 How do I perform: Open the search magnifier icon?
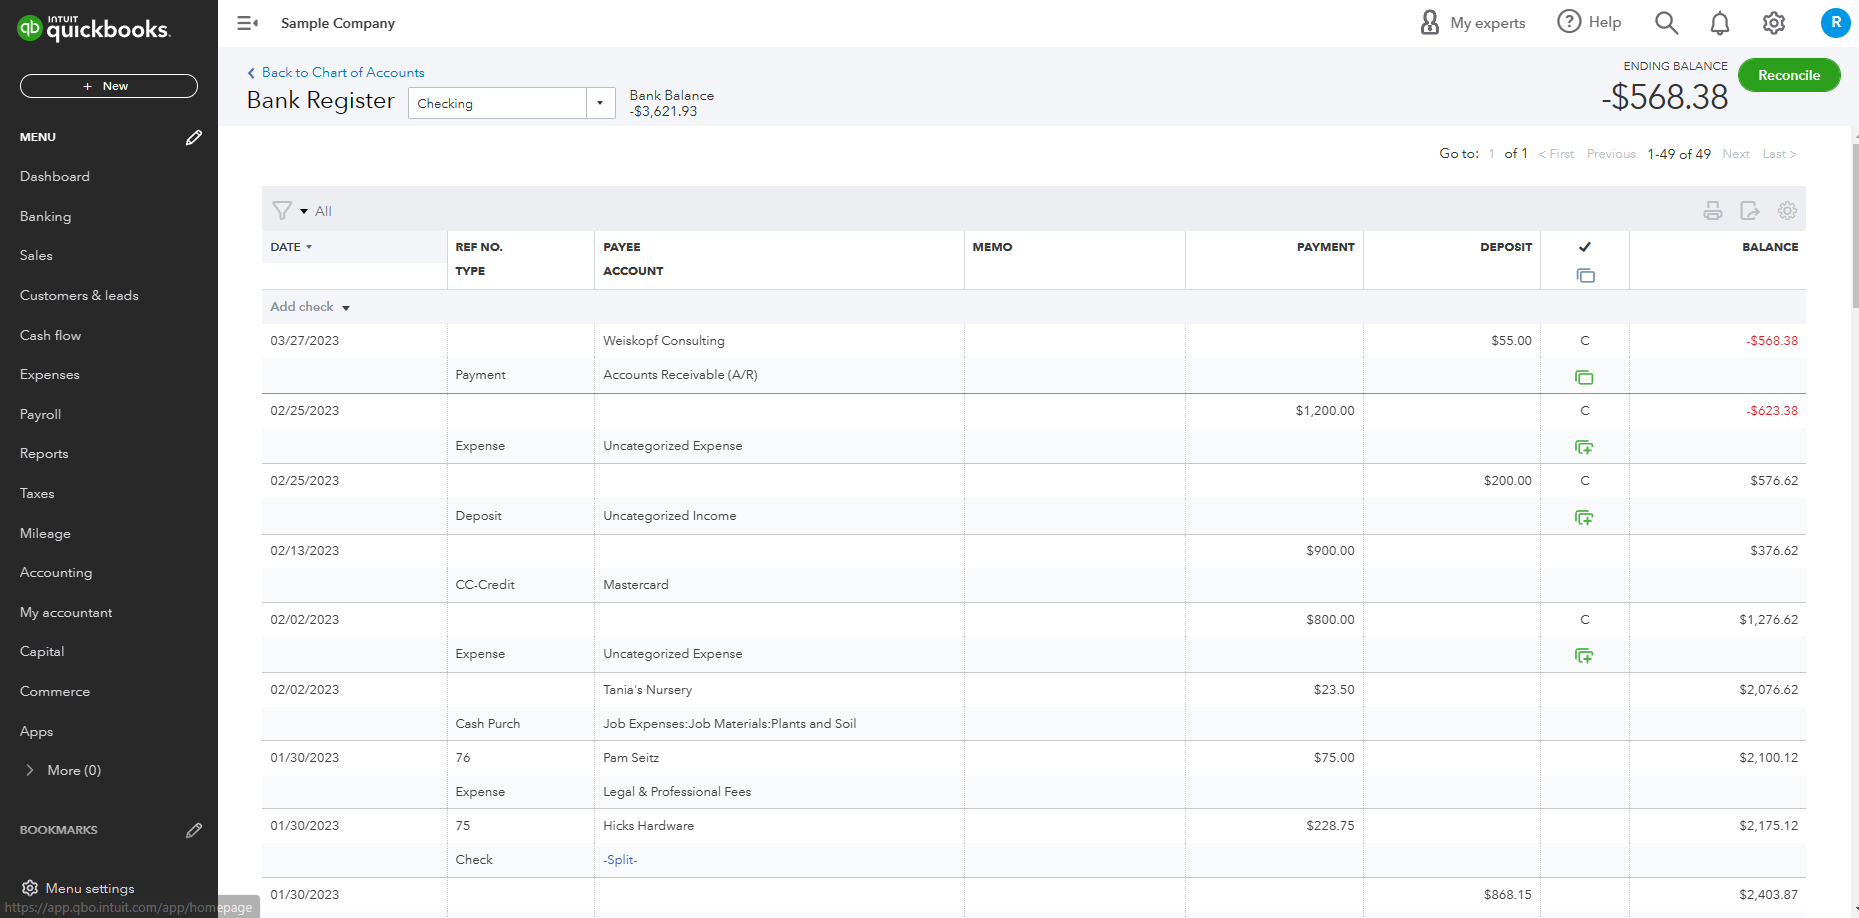[1666, 23]
